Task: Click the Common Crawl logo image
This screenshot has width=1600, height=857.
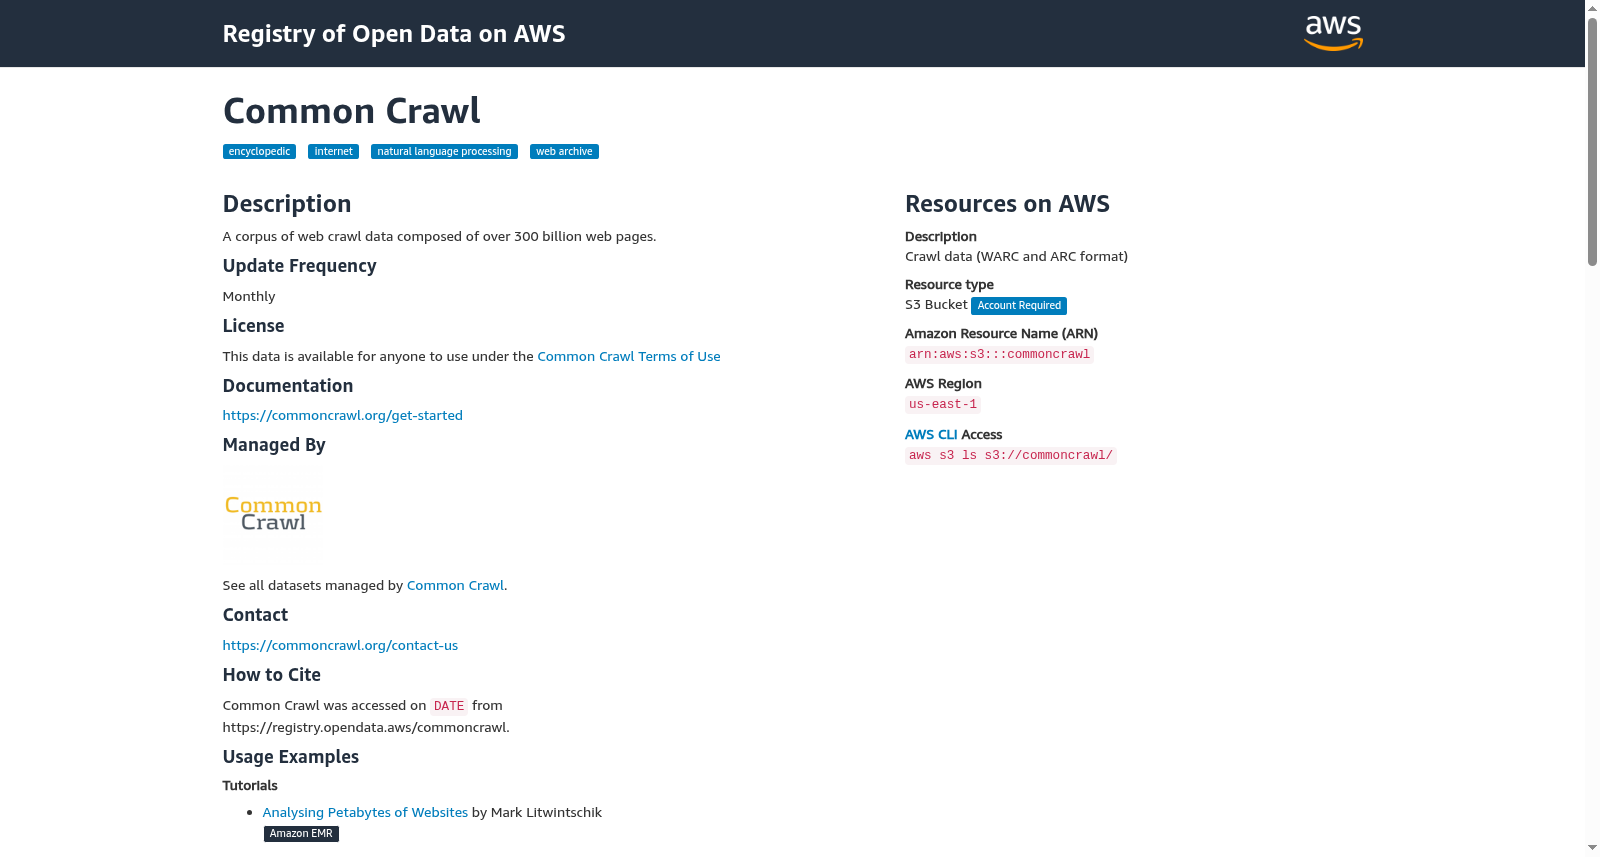Action: [272, 513]
